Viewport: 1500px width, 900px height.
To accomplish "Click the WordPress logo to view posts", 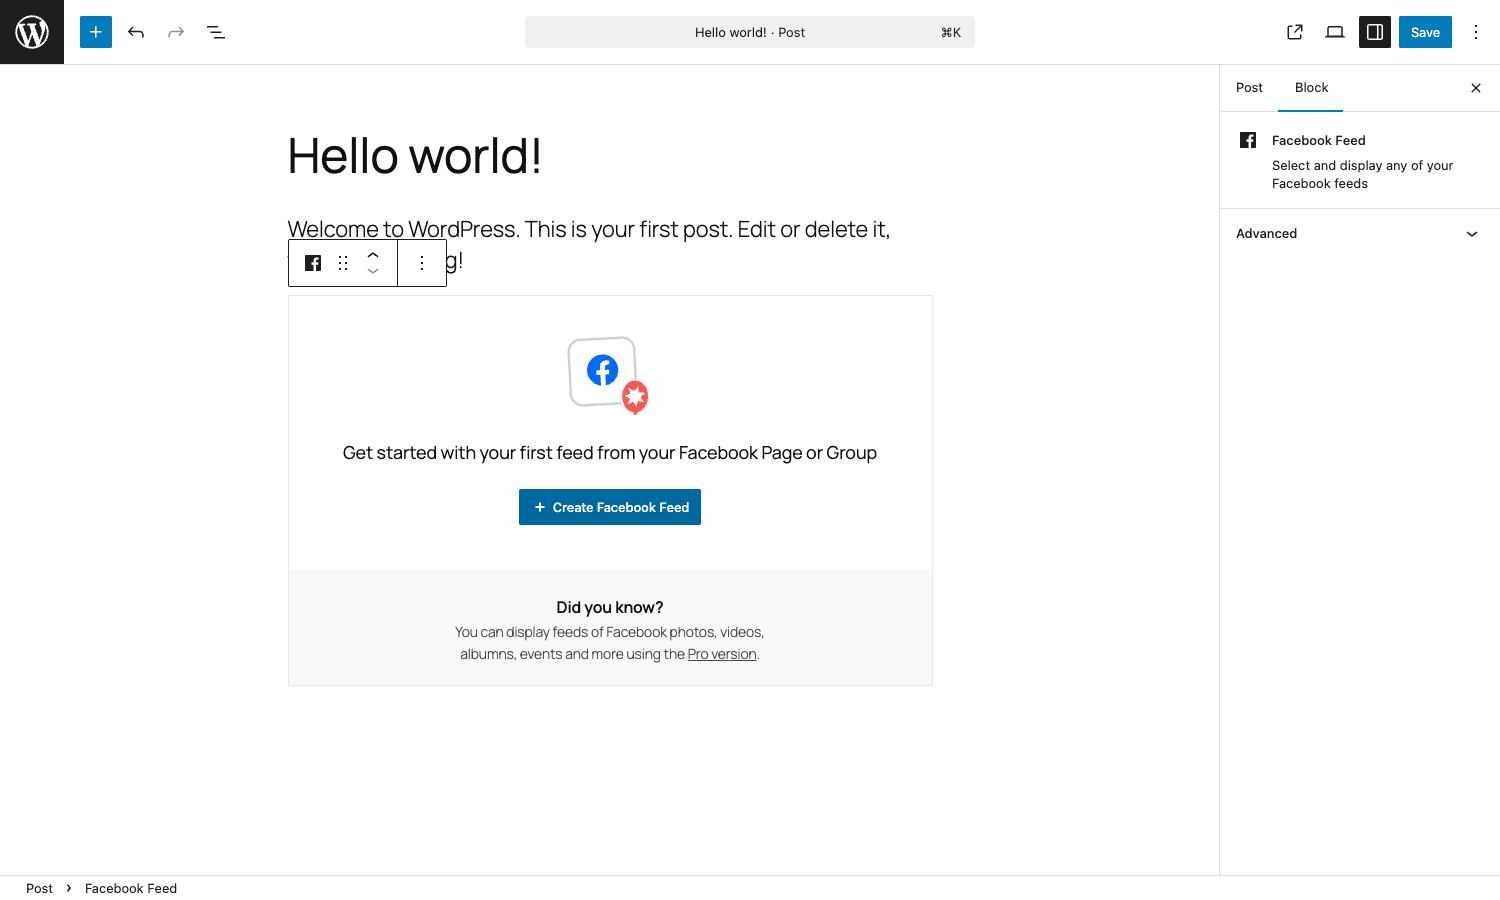I will click(x=32, y=32).
